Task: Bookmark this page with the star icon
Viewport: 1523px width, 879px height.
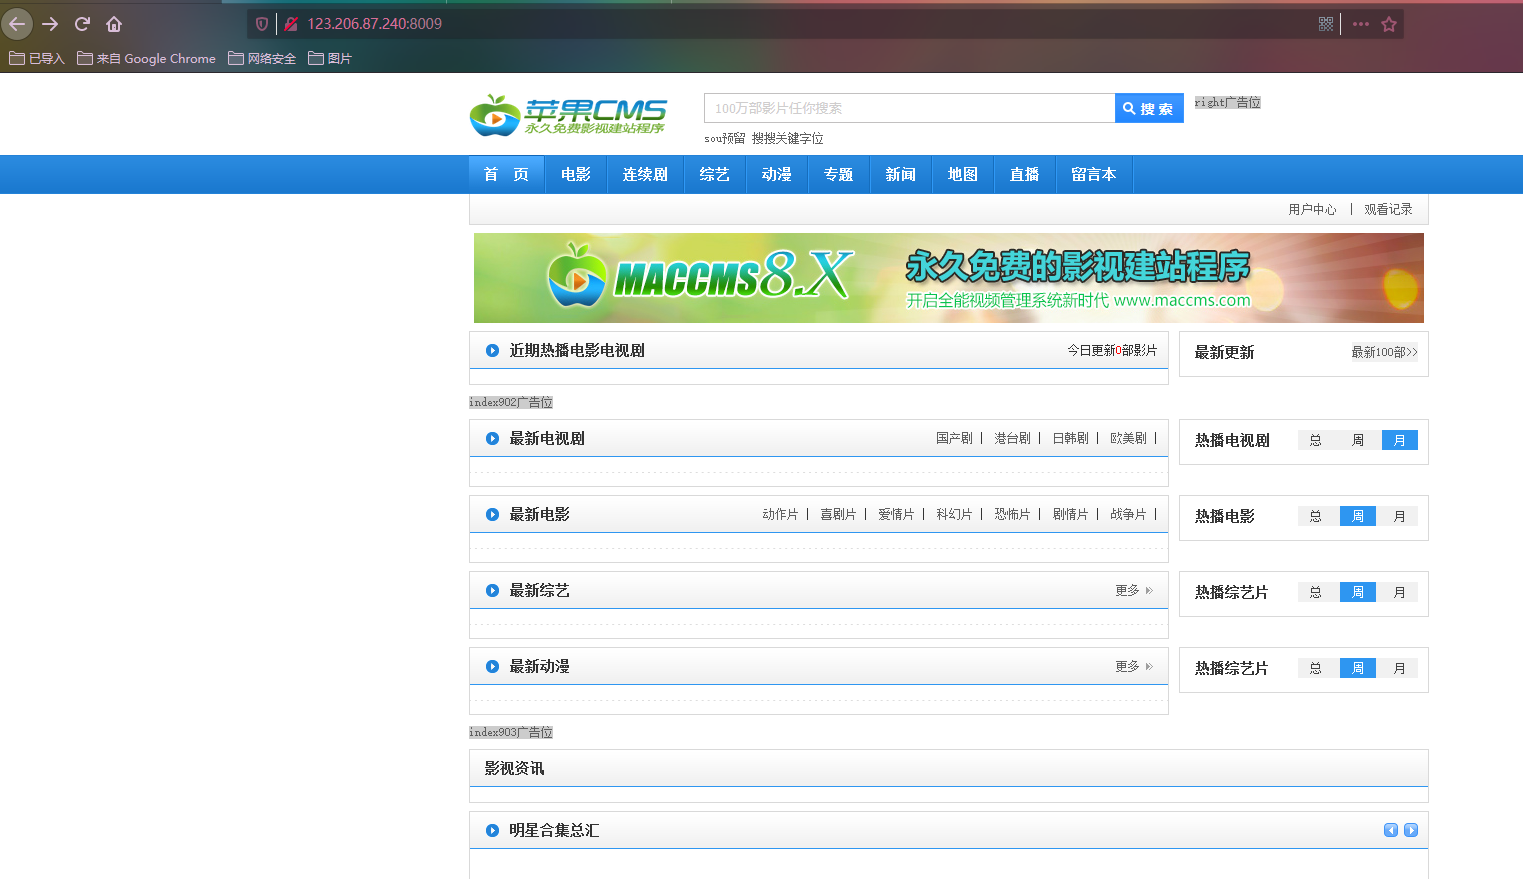Action: pos(1389,24)
